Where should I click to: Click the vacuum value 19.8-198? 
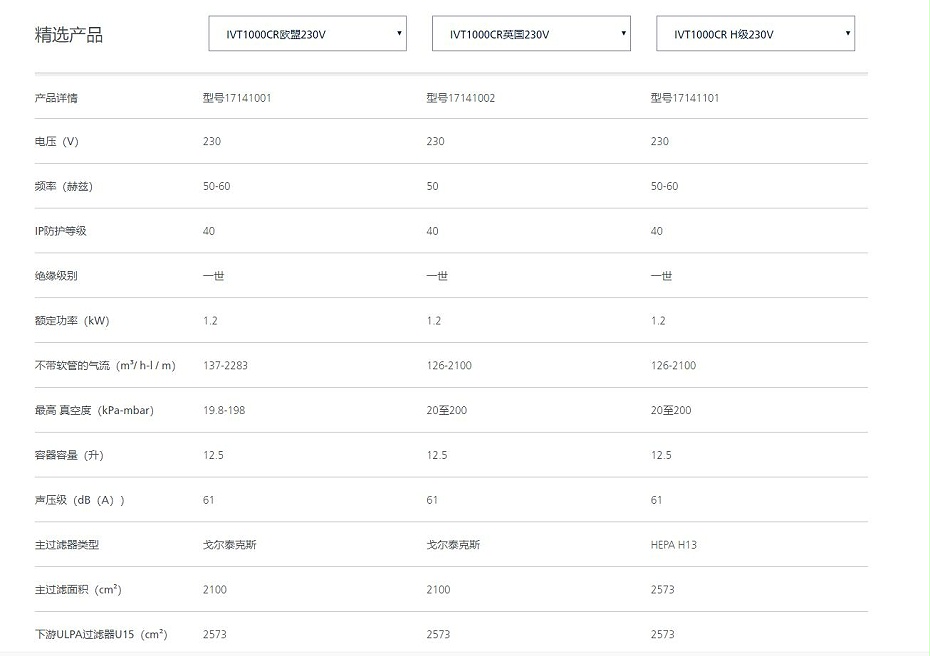click(224, 410)
